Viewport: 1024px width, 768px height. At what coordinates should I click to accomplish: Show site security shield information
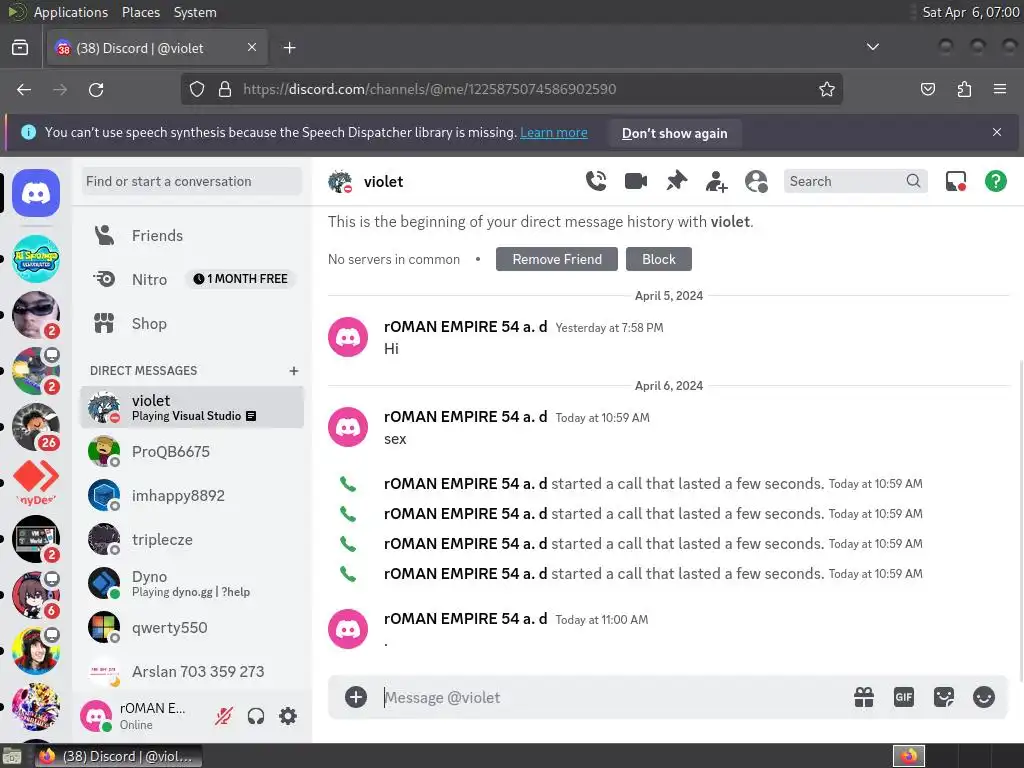pos(197,89)
